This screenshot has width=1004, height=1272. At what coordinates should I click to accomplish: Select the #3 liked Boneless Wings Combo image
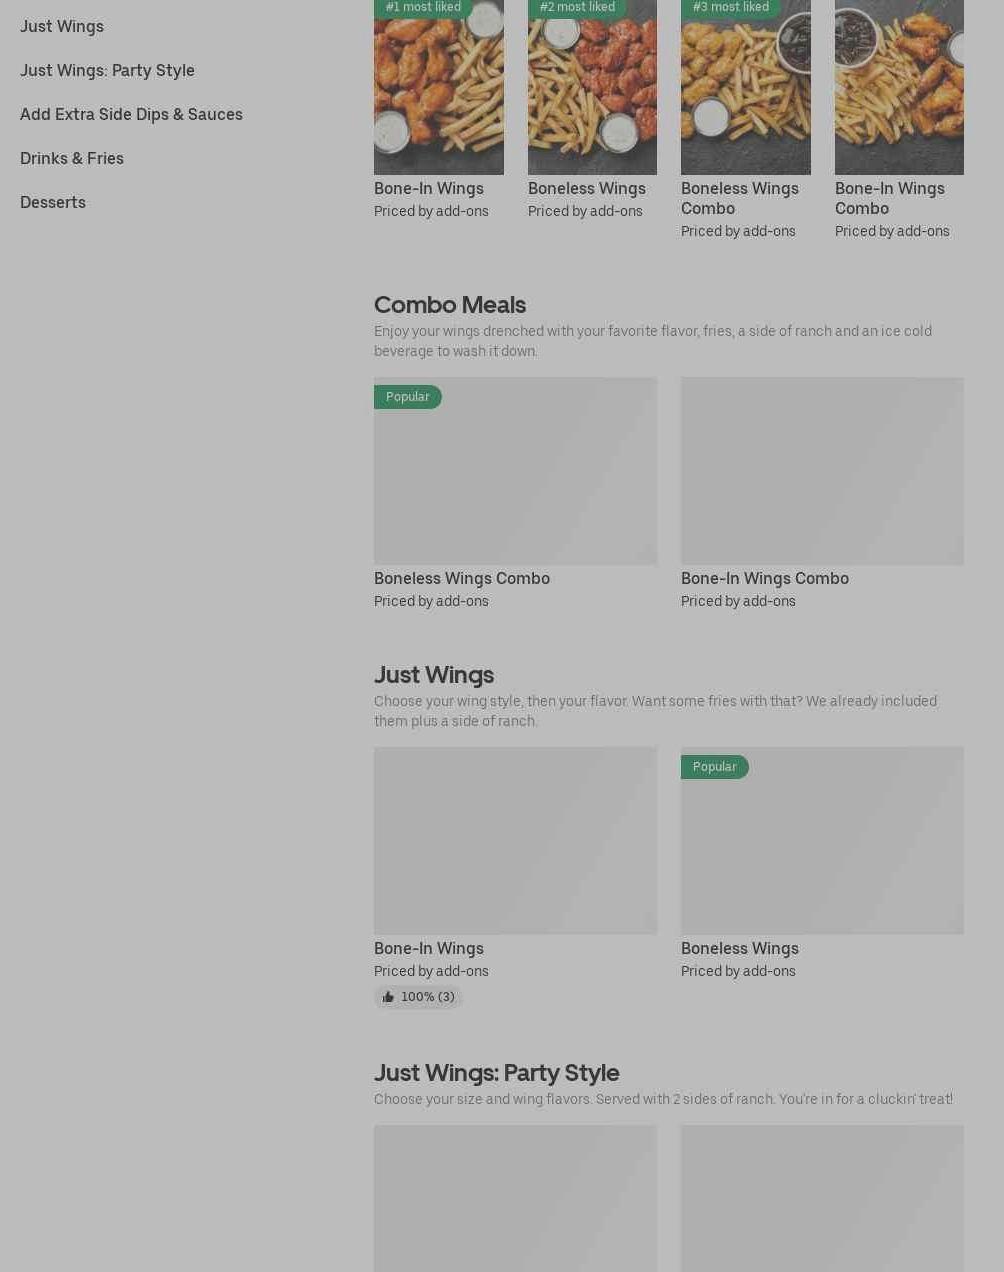(x=746, y=87)
